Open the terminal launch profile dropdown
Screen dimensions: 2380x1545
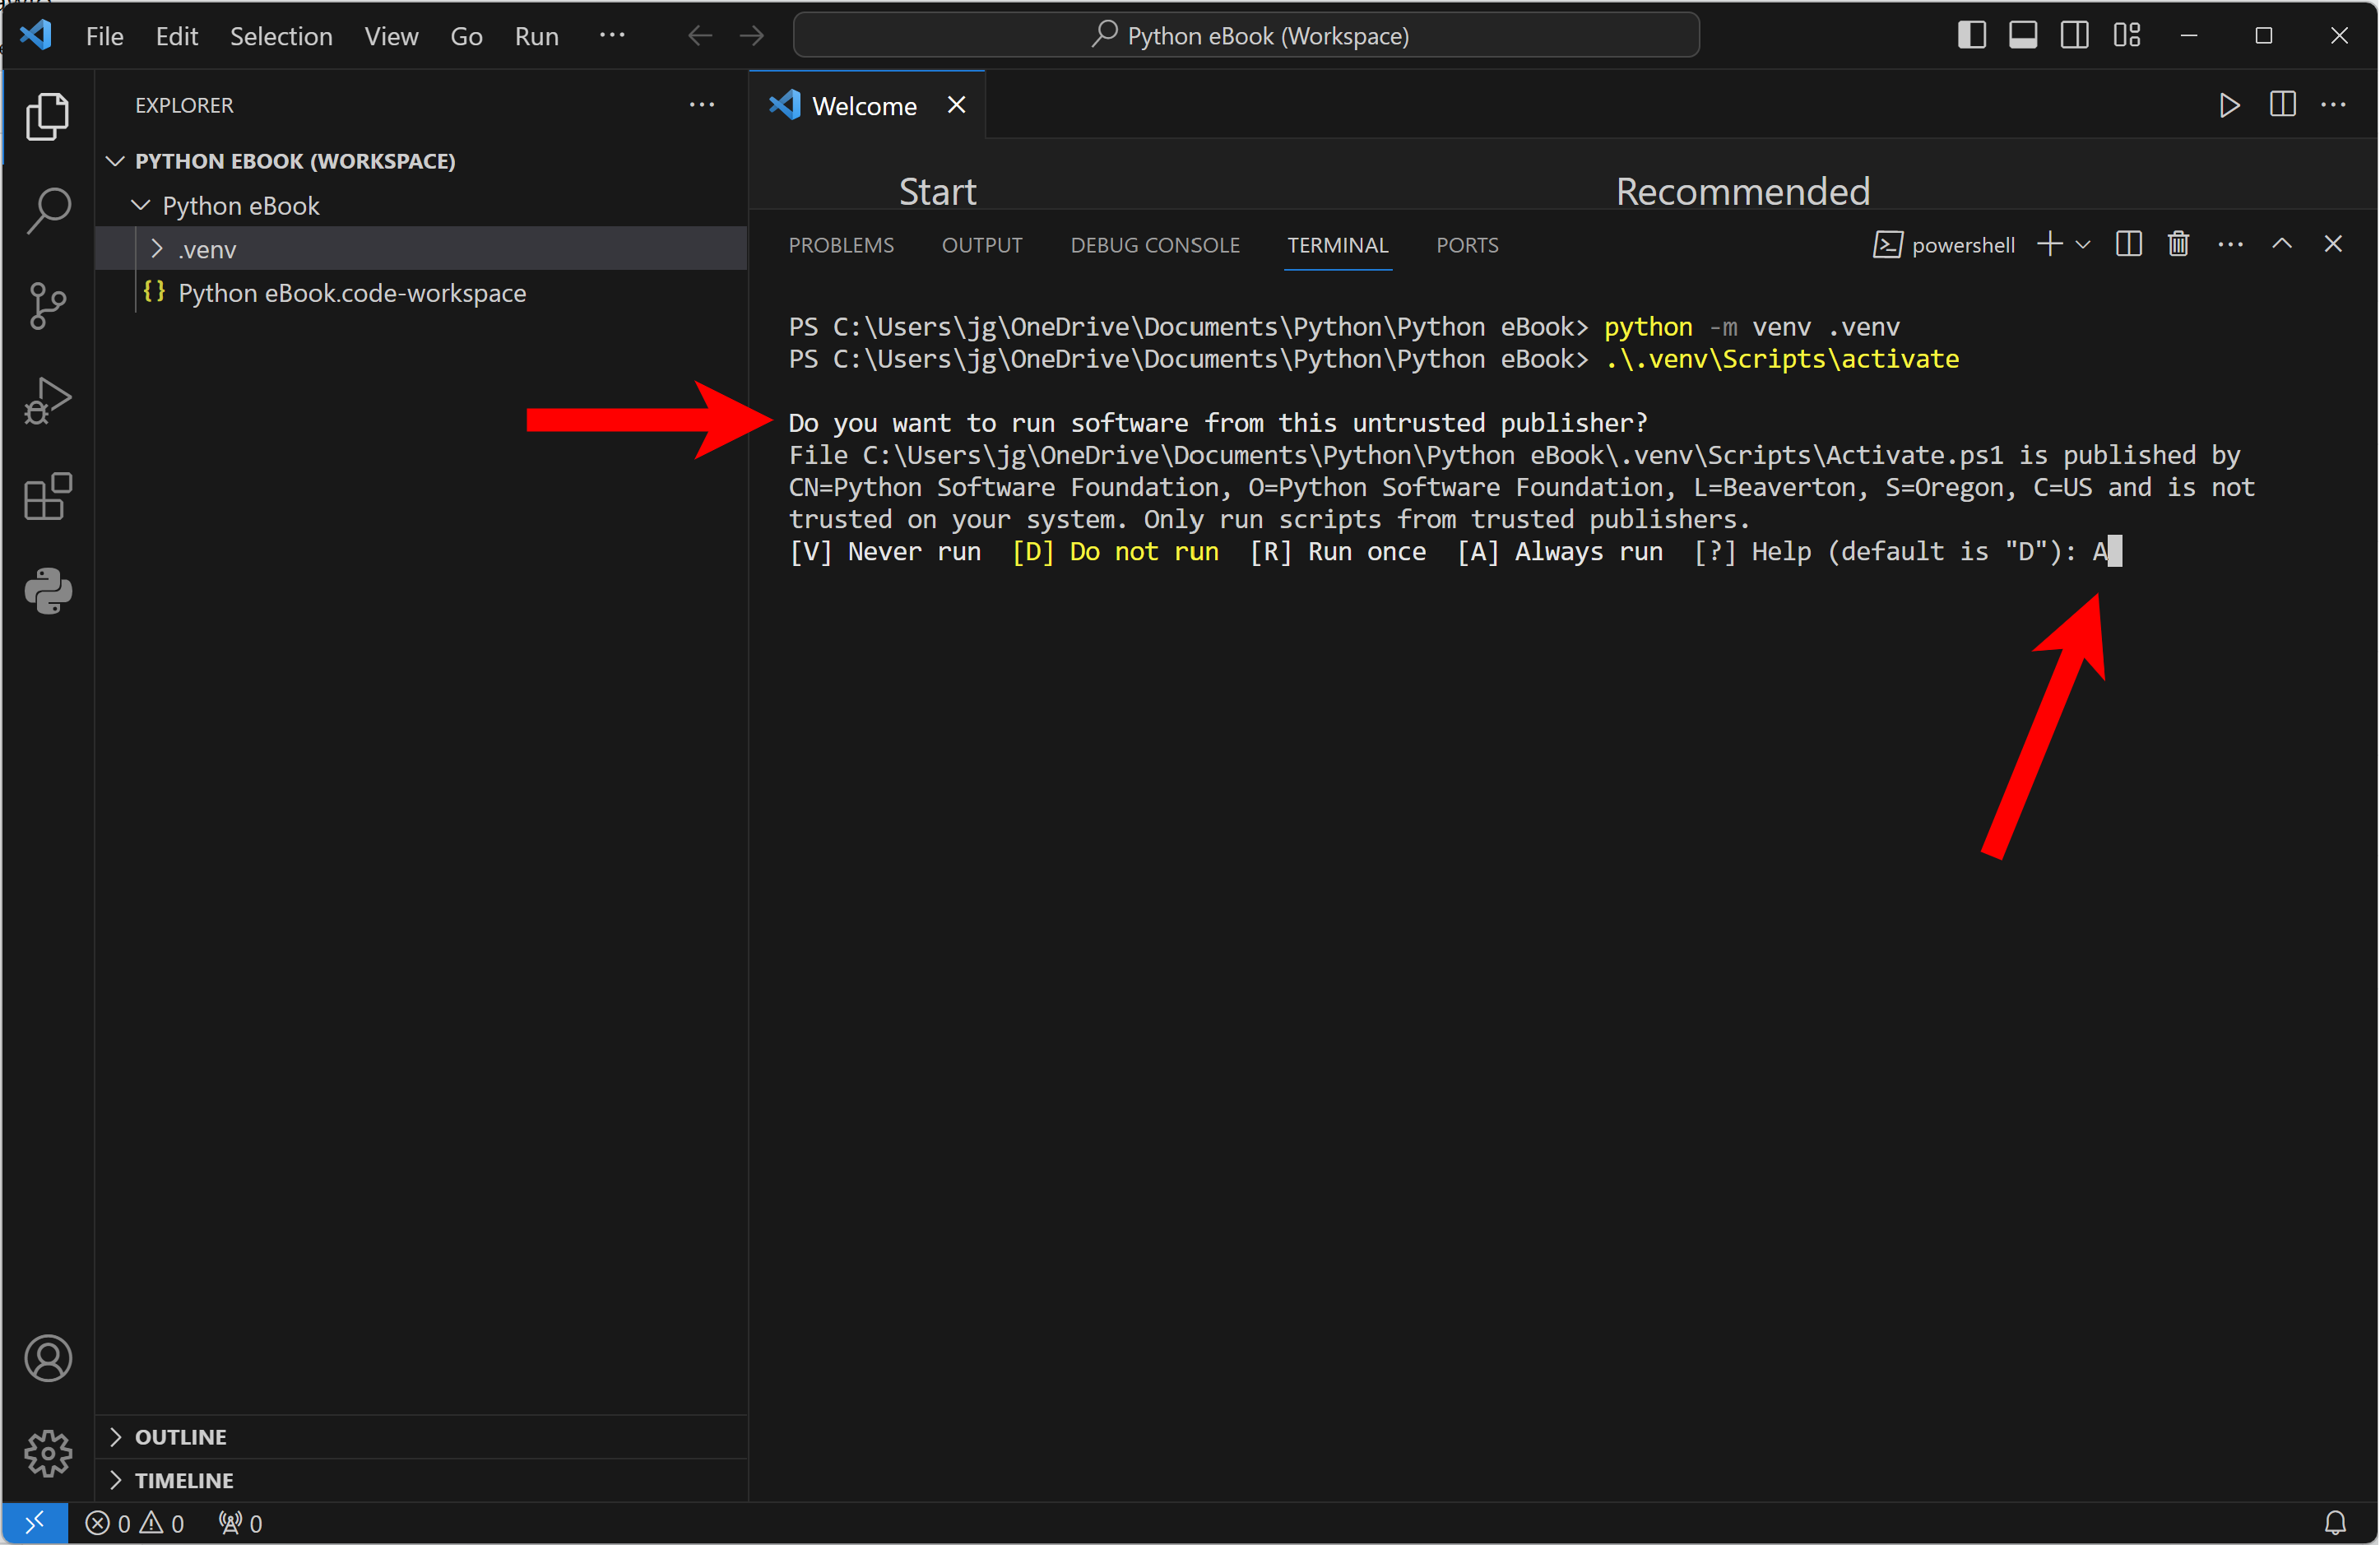(2084, 245)
